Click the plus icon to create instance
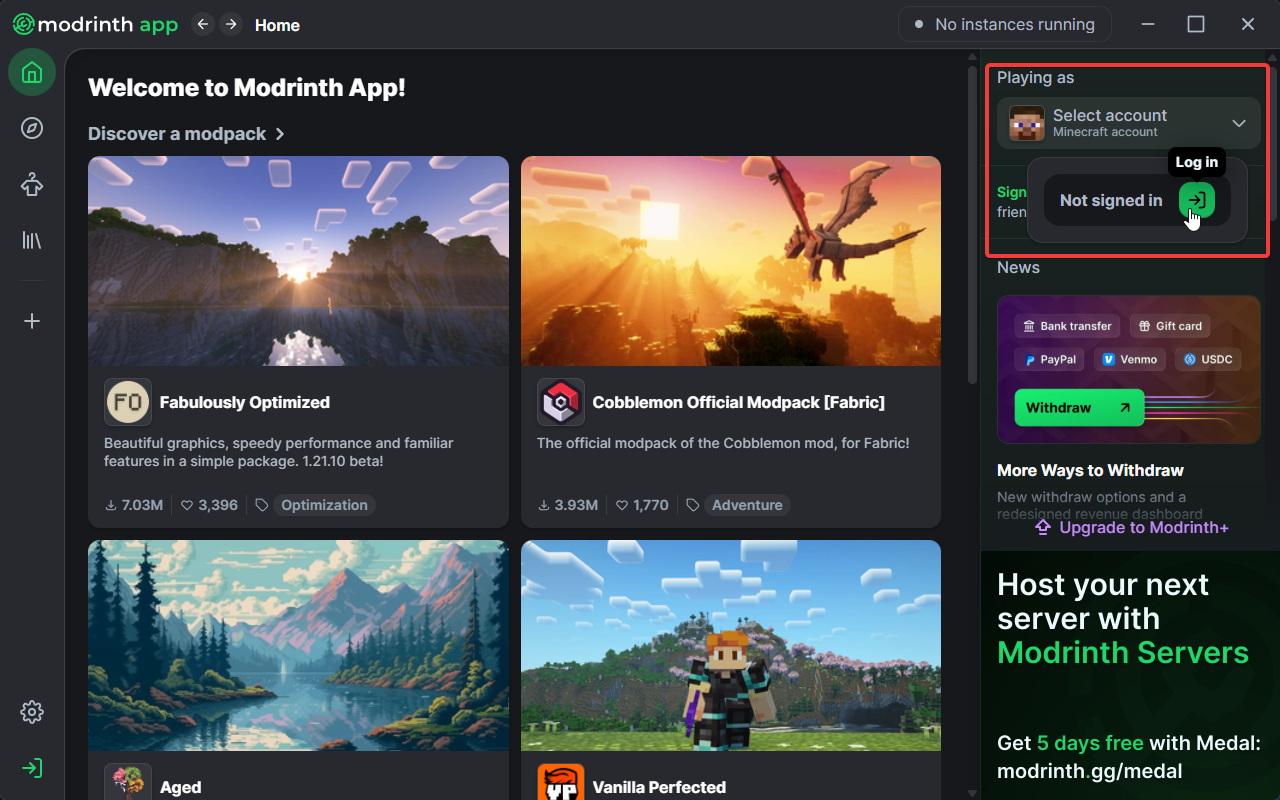The height and width of the screenshot is (800, 1280). point(32,321)
